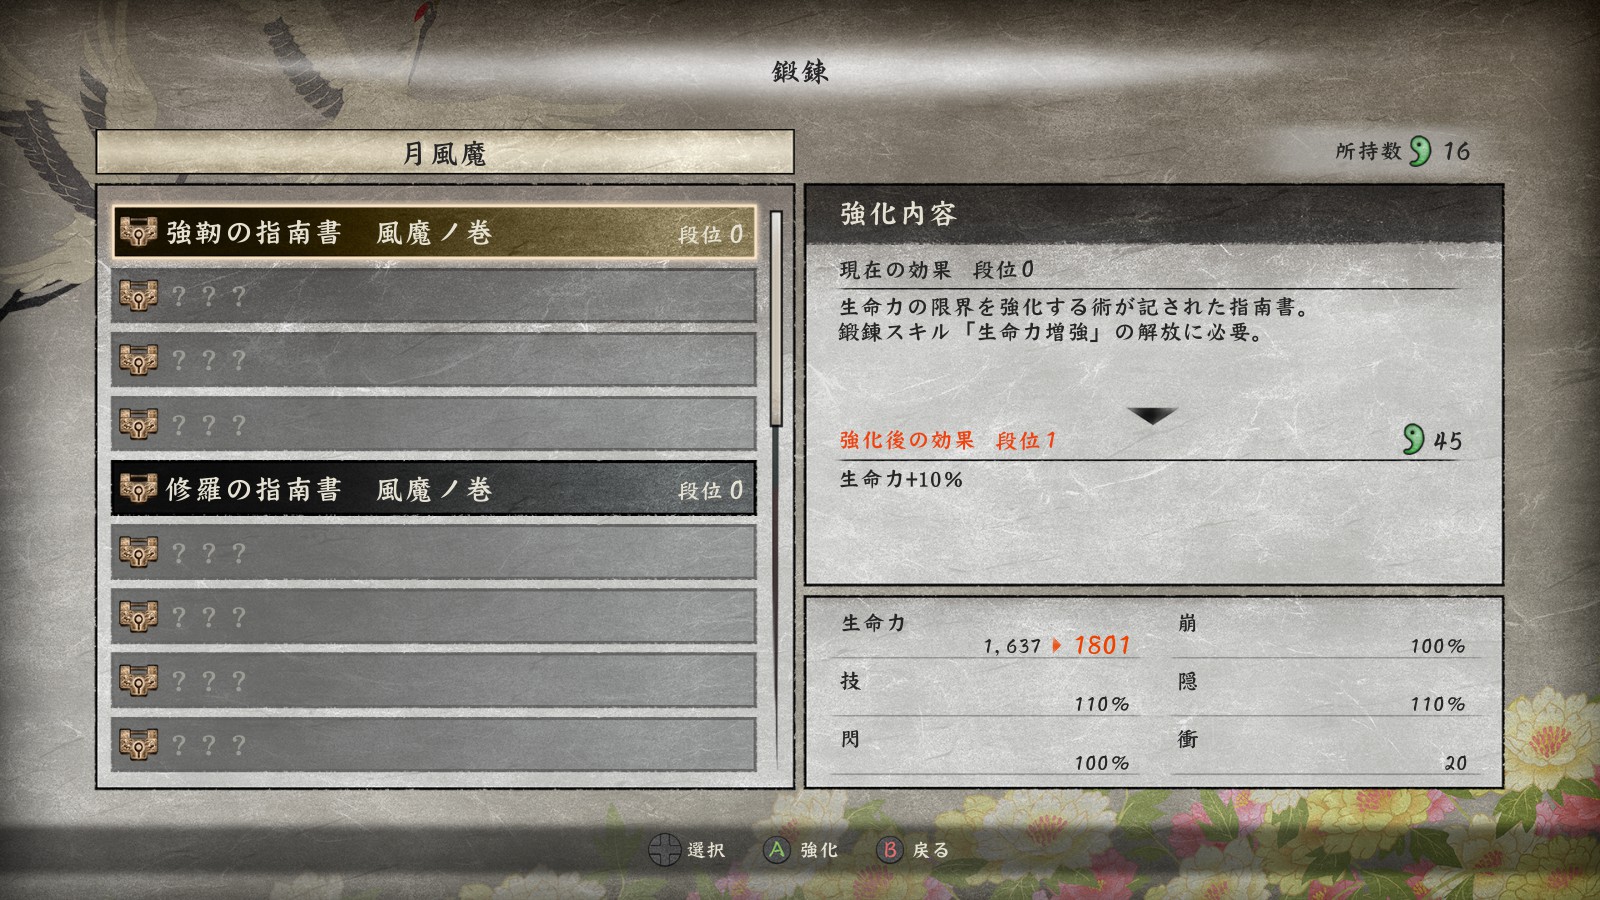
Task: Click the green magatama icon beside 所持数
Action: [x=1420, y=151]
